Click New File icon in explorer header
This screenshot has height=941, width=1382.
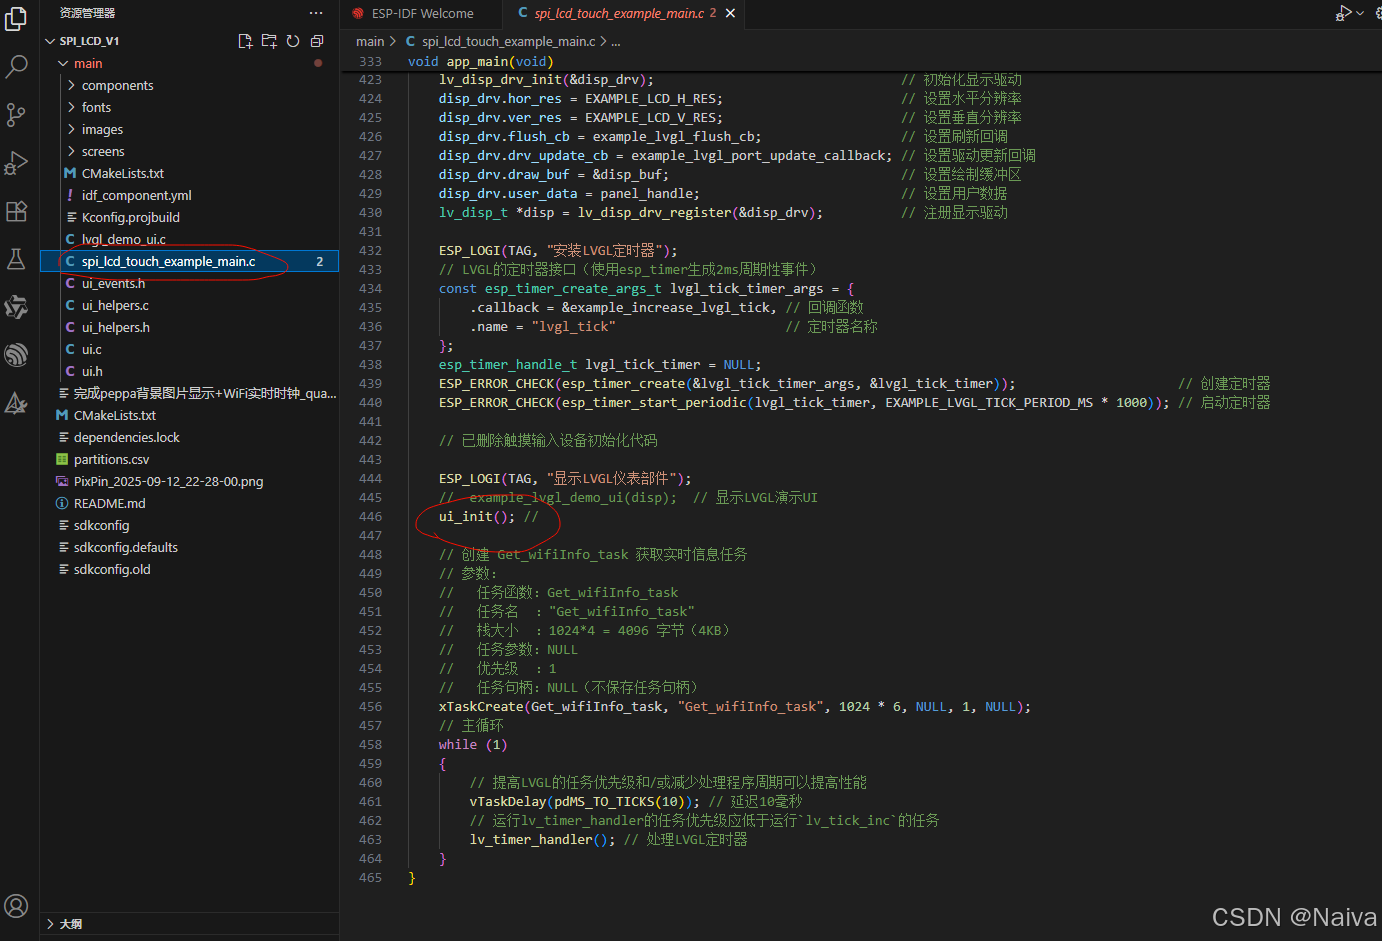pyautogui.click(x=245, y=41)
